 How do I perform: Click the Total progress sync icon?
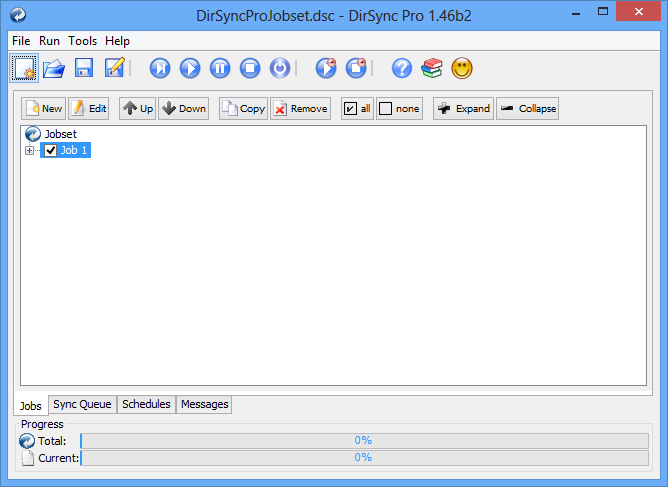point(27,441)
